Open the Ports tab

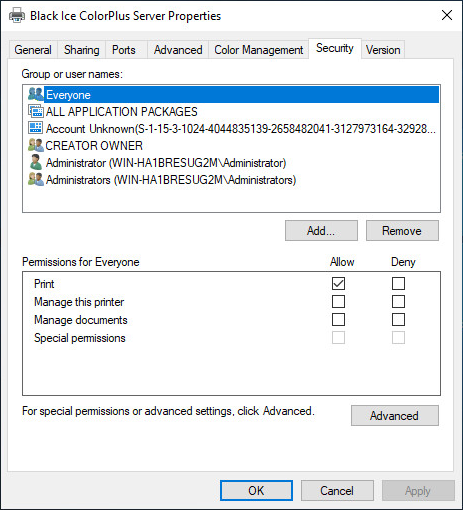point(124,50)
